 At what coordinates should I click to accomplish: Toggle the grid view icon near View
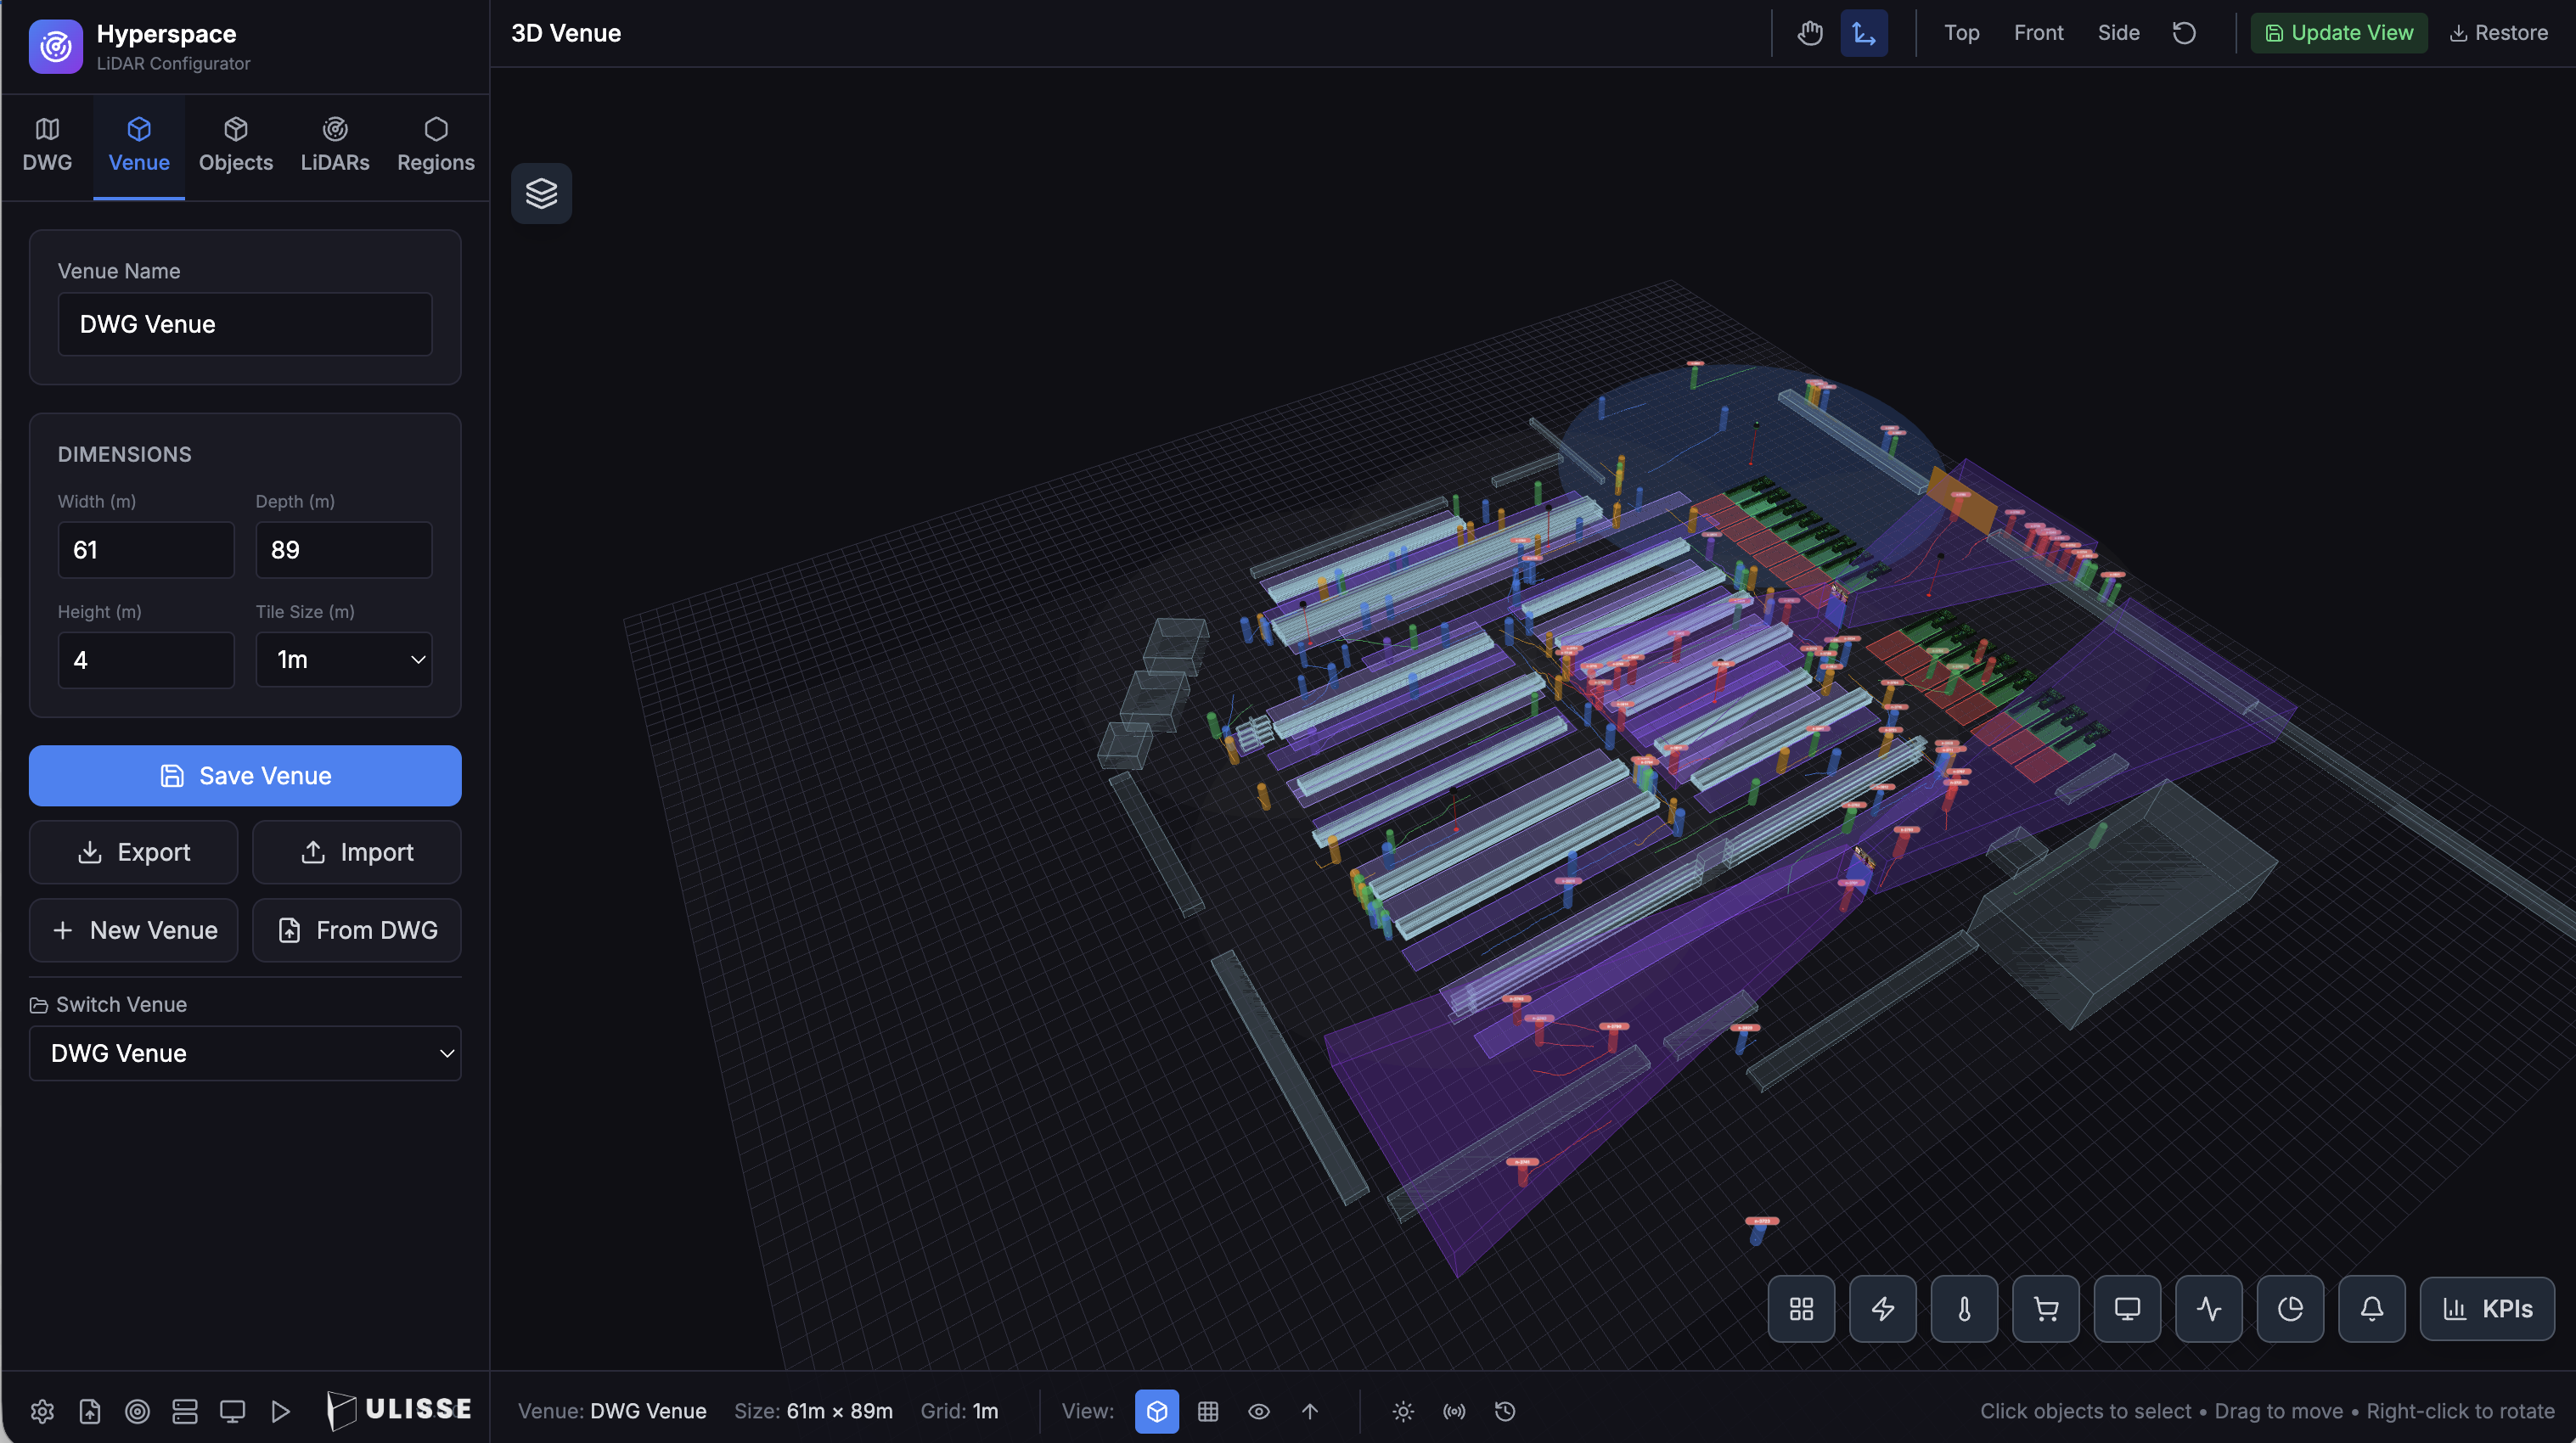point(1208,1411)
